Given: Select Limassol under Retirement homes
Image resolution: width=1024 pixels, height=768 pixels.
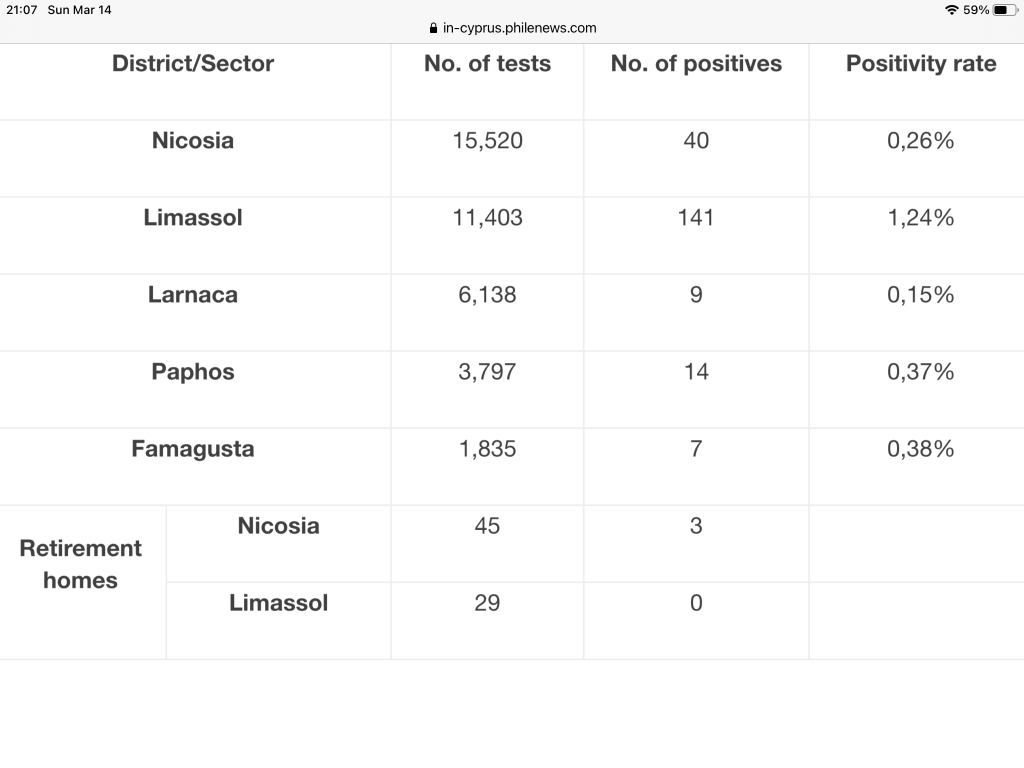Looking at the screenshot, I should click(279, 603).
